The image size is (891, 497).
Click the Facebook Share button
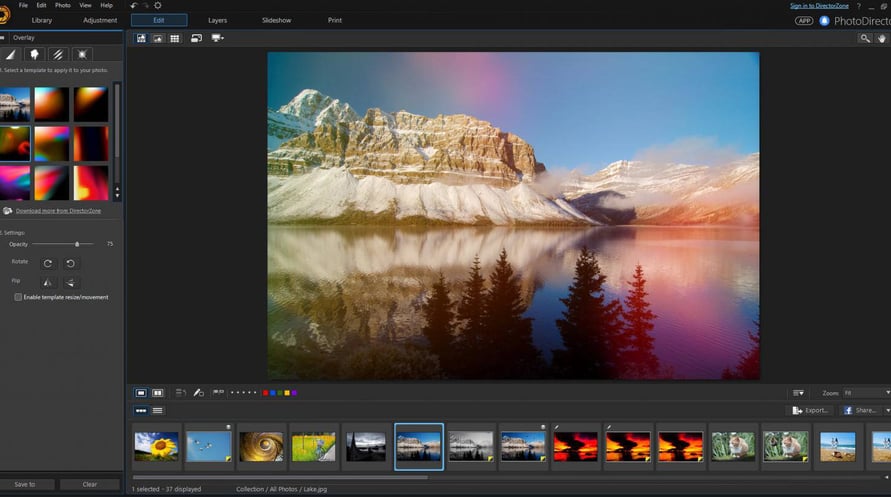click(860, 410)
